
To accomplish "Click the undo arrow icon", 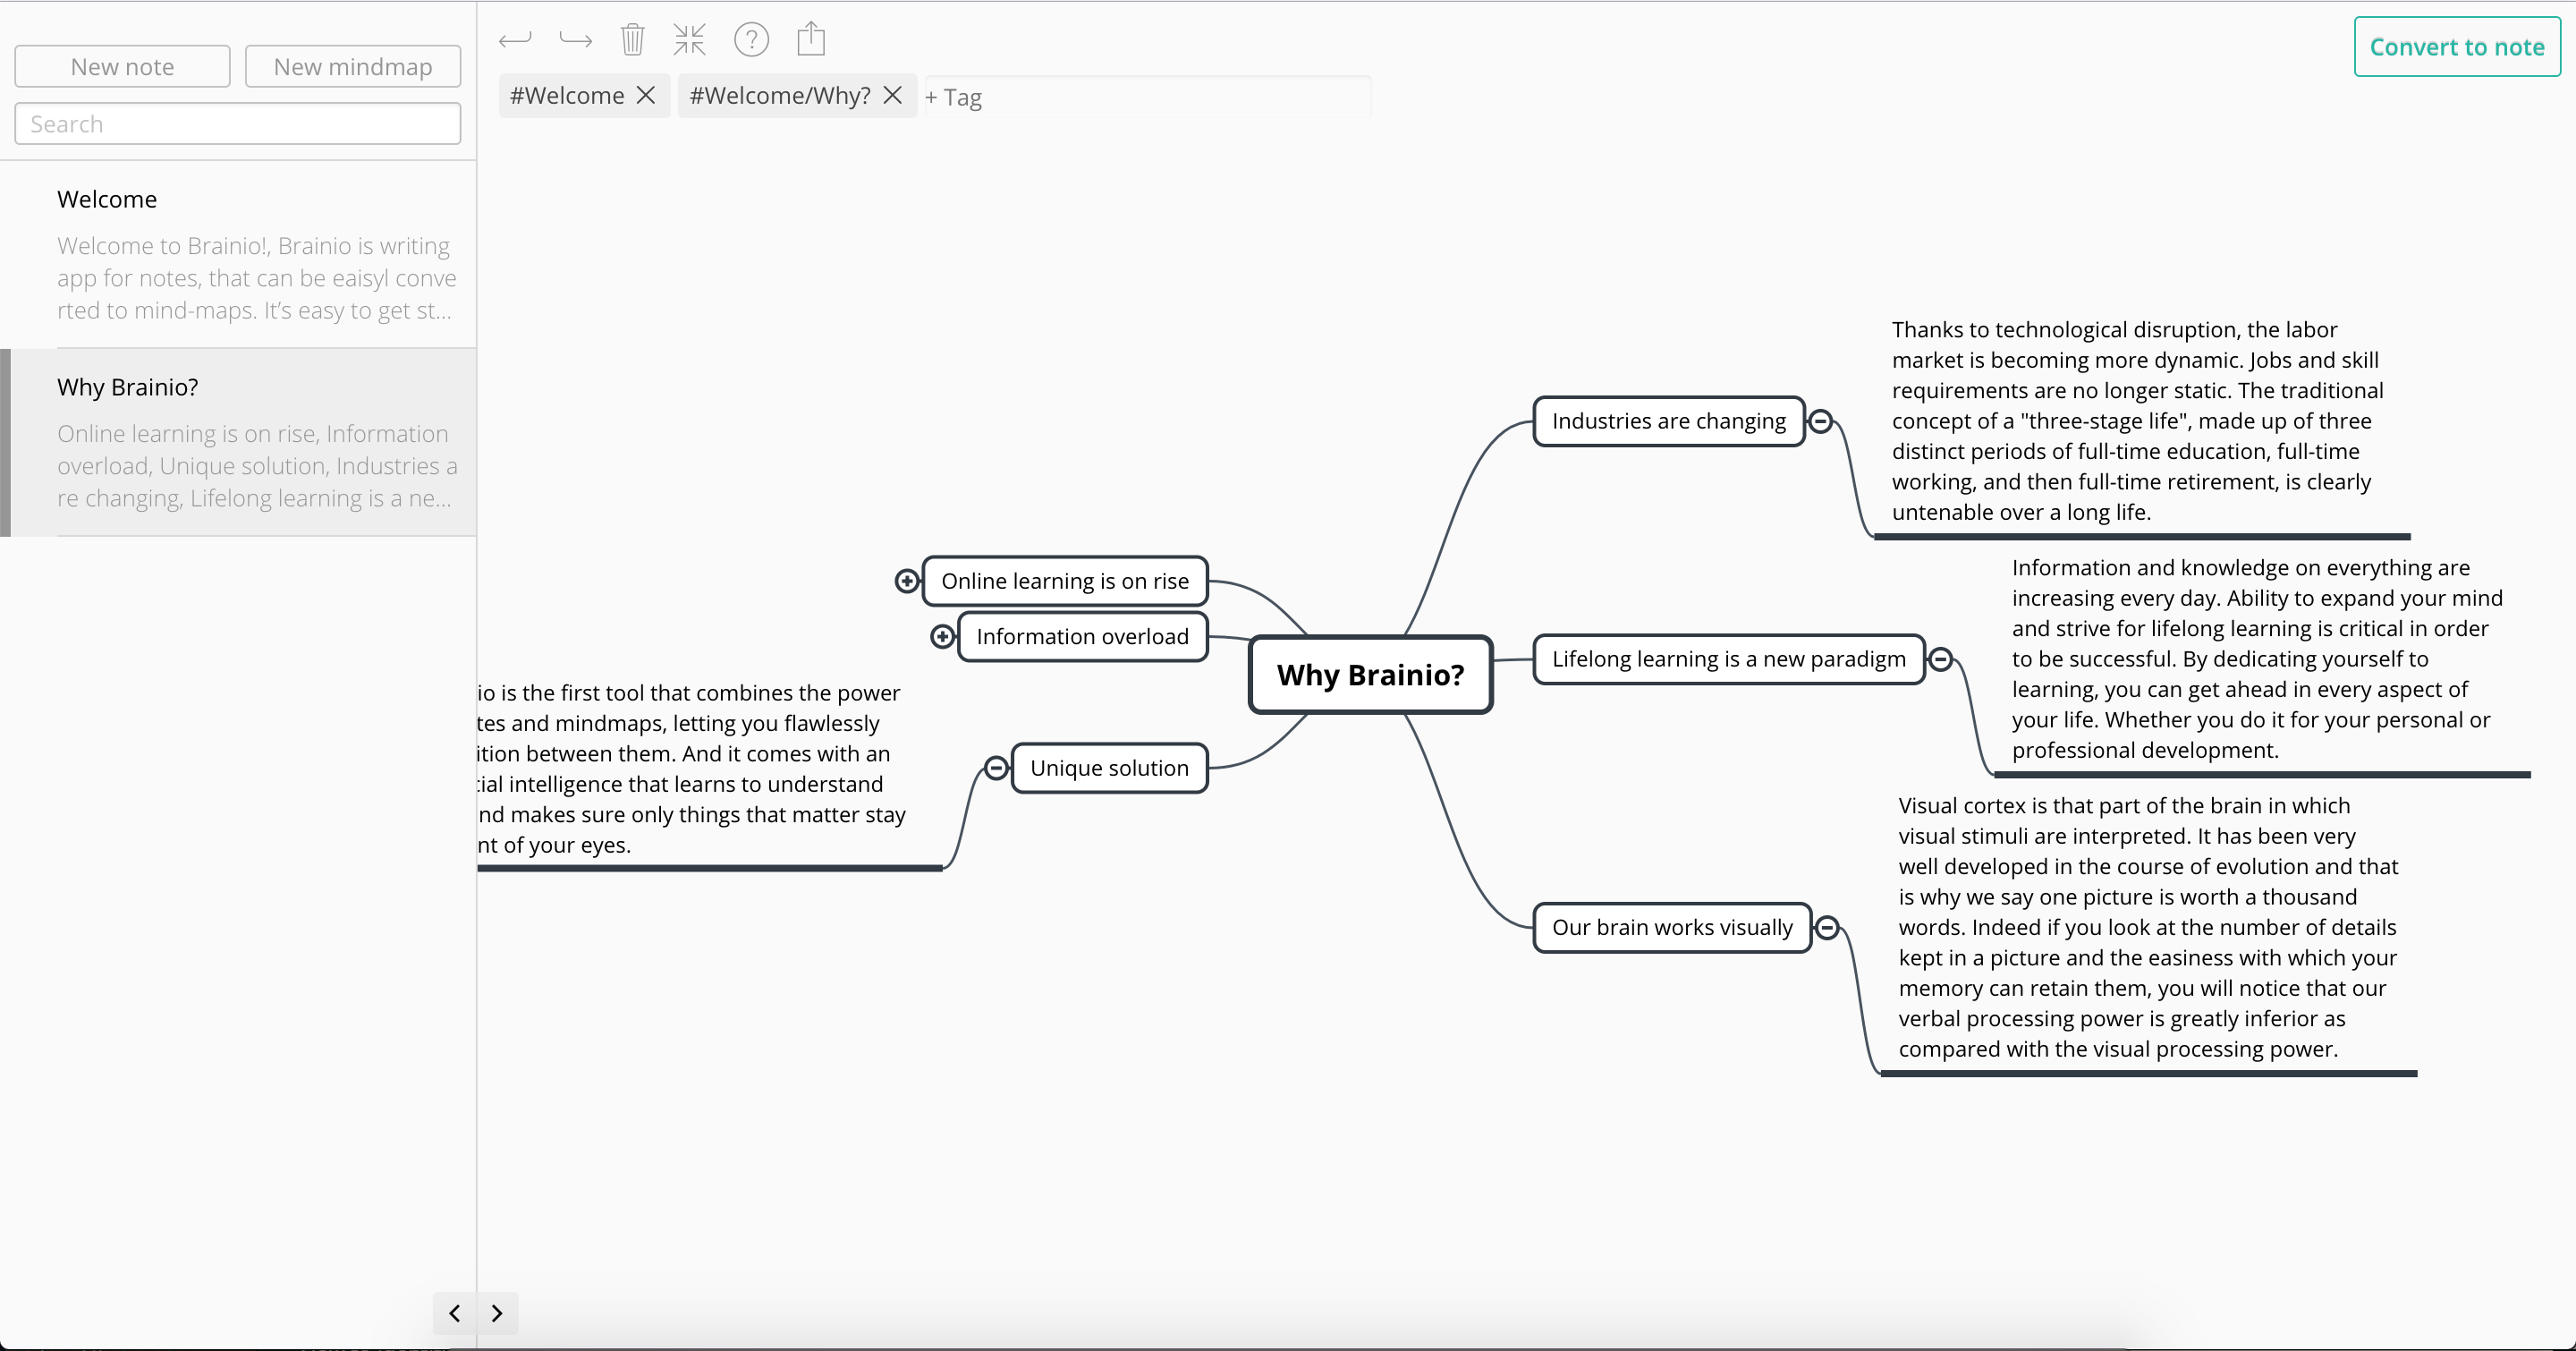I will coord(515,40).
